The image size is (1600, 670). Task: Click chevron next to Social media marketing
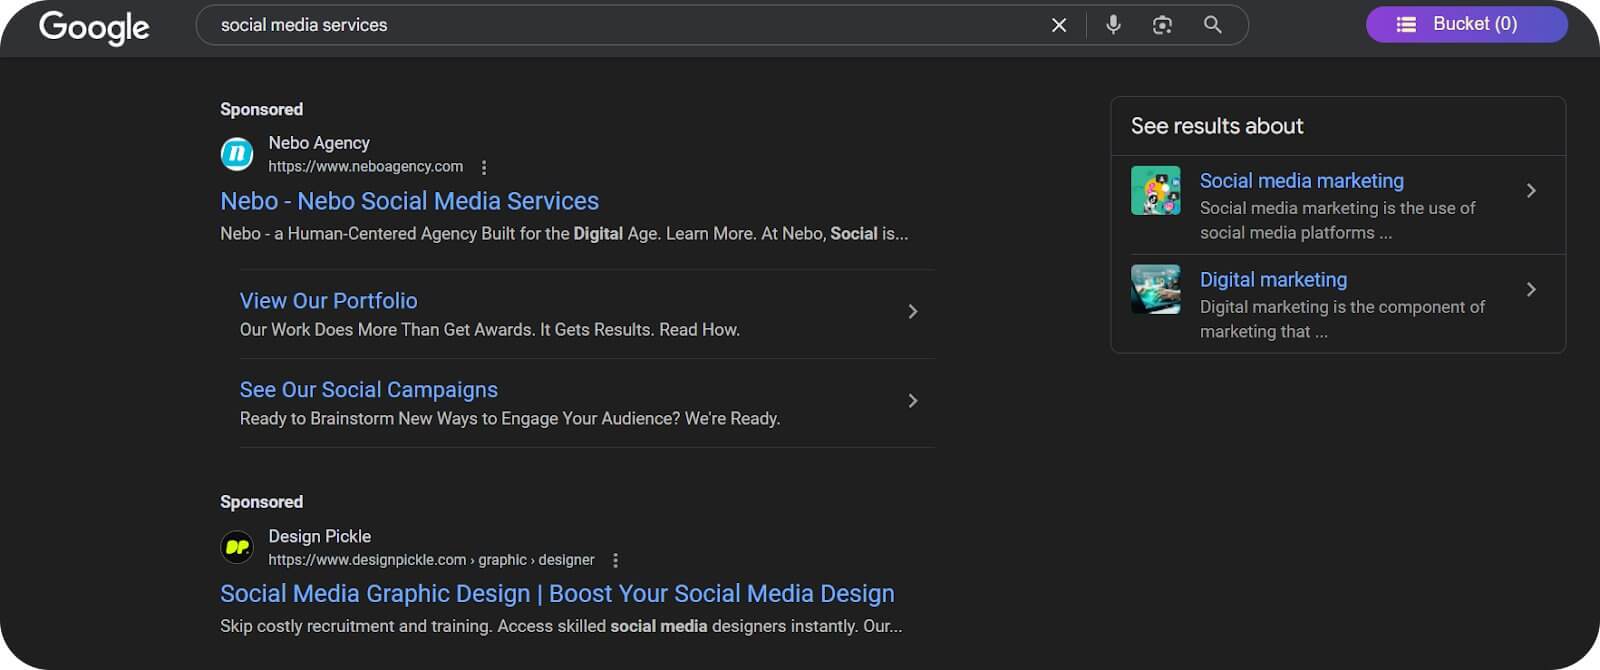[x=1530, y=190]
